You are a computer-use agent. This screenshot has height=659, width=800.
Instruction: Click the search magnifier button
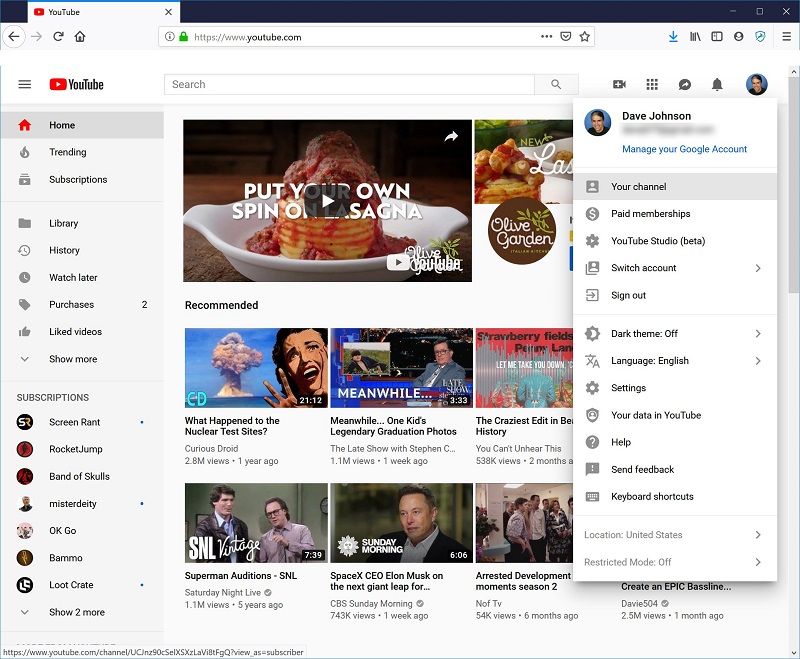click(556, 84)
